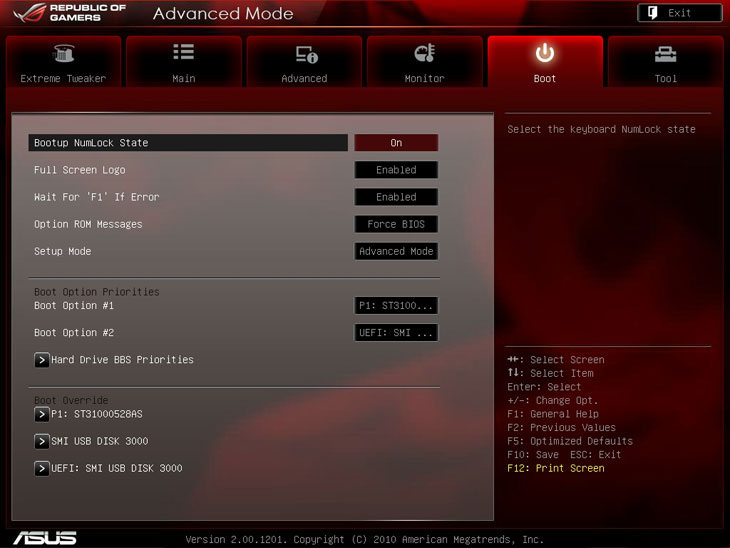
Task: Select the Bootup NumLock State row label
Action: point(91,143)
